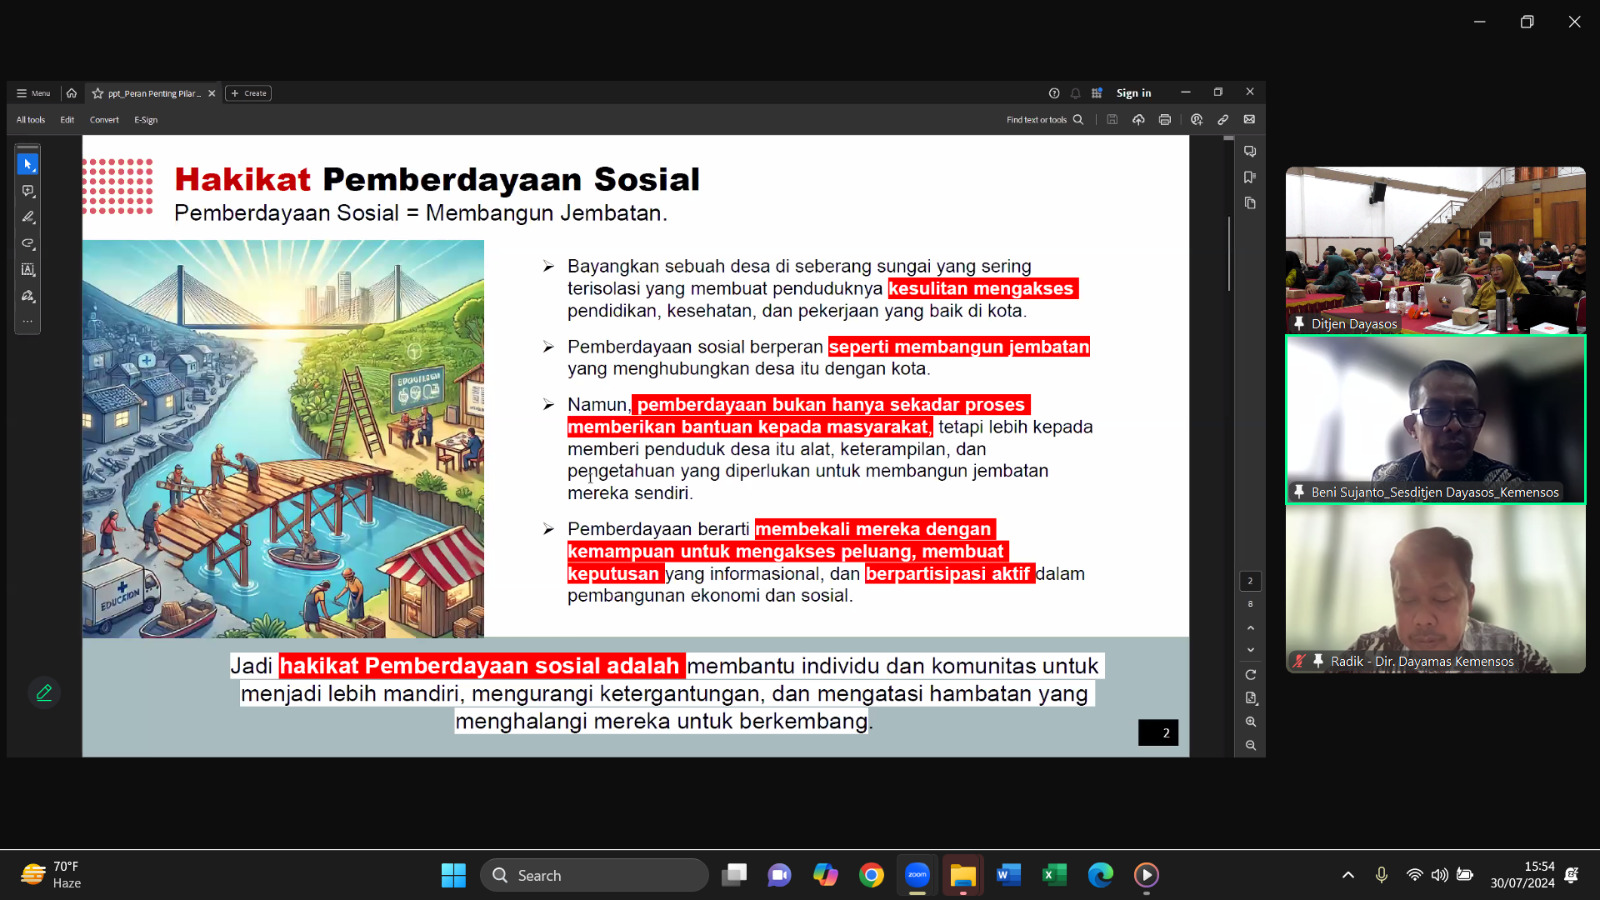This screenshot has width=1600, height=900.
Task: Open the Page thumbnails pane
Action: (x=1250, y=203)
